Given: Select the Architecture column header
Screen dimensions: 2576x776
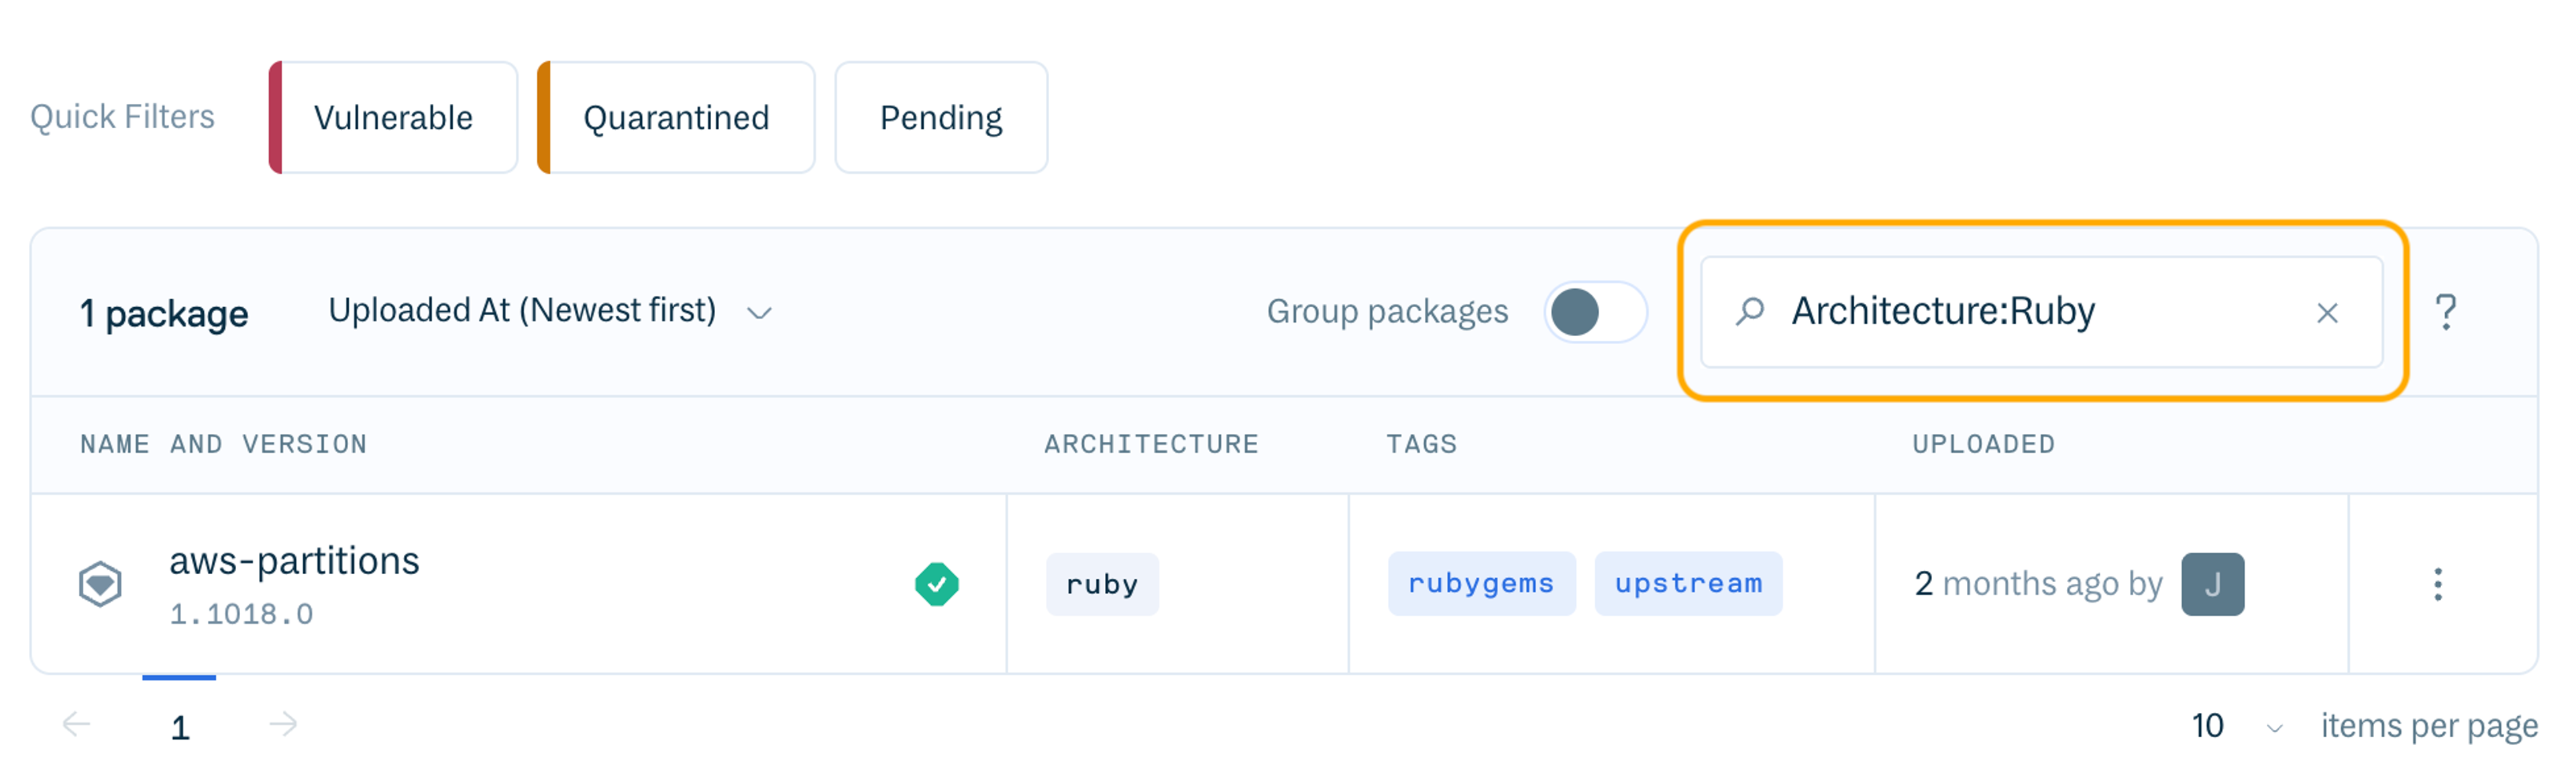Looking at the screenshot, I should click(1151, 444).
